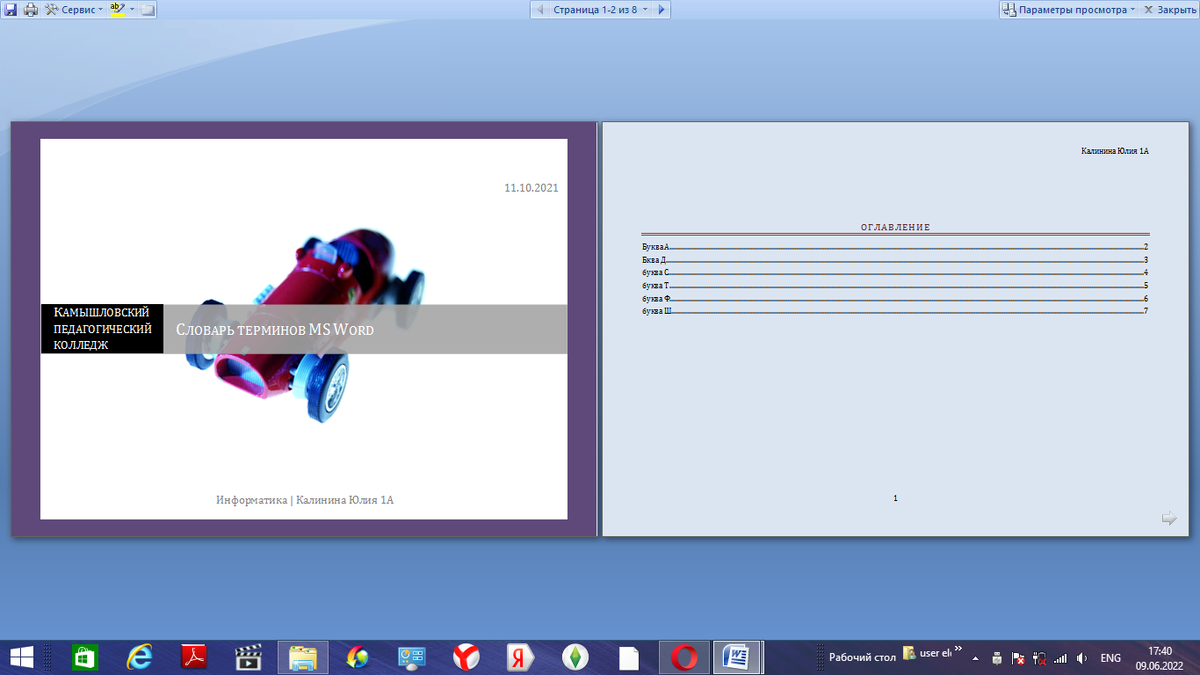Viewport: 1200px width, 675px height.
Task: Launch The Sims from taskbar
Action: pyautogui.click(x=574, y=657)
